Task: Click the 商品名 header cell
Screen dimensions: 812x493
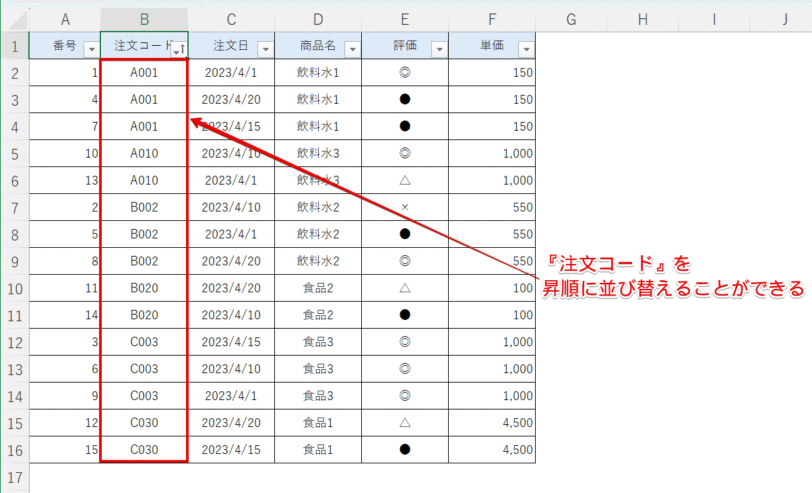Action: [318, 46]
